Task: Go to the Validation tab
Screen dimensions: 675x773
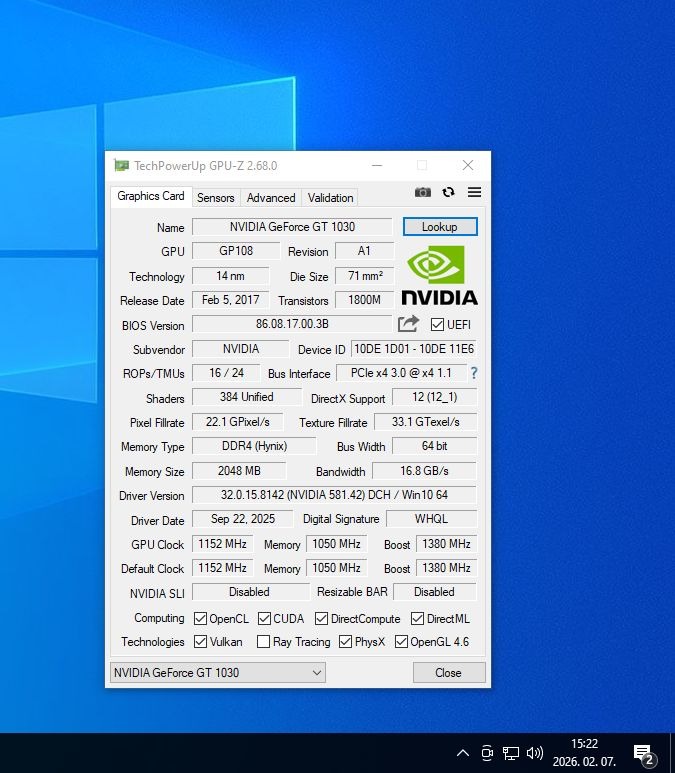Action: click(x=330, y=198)
